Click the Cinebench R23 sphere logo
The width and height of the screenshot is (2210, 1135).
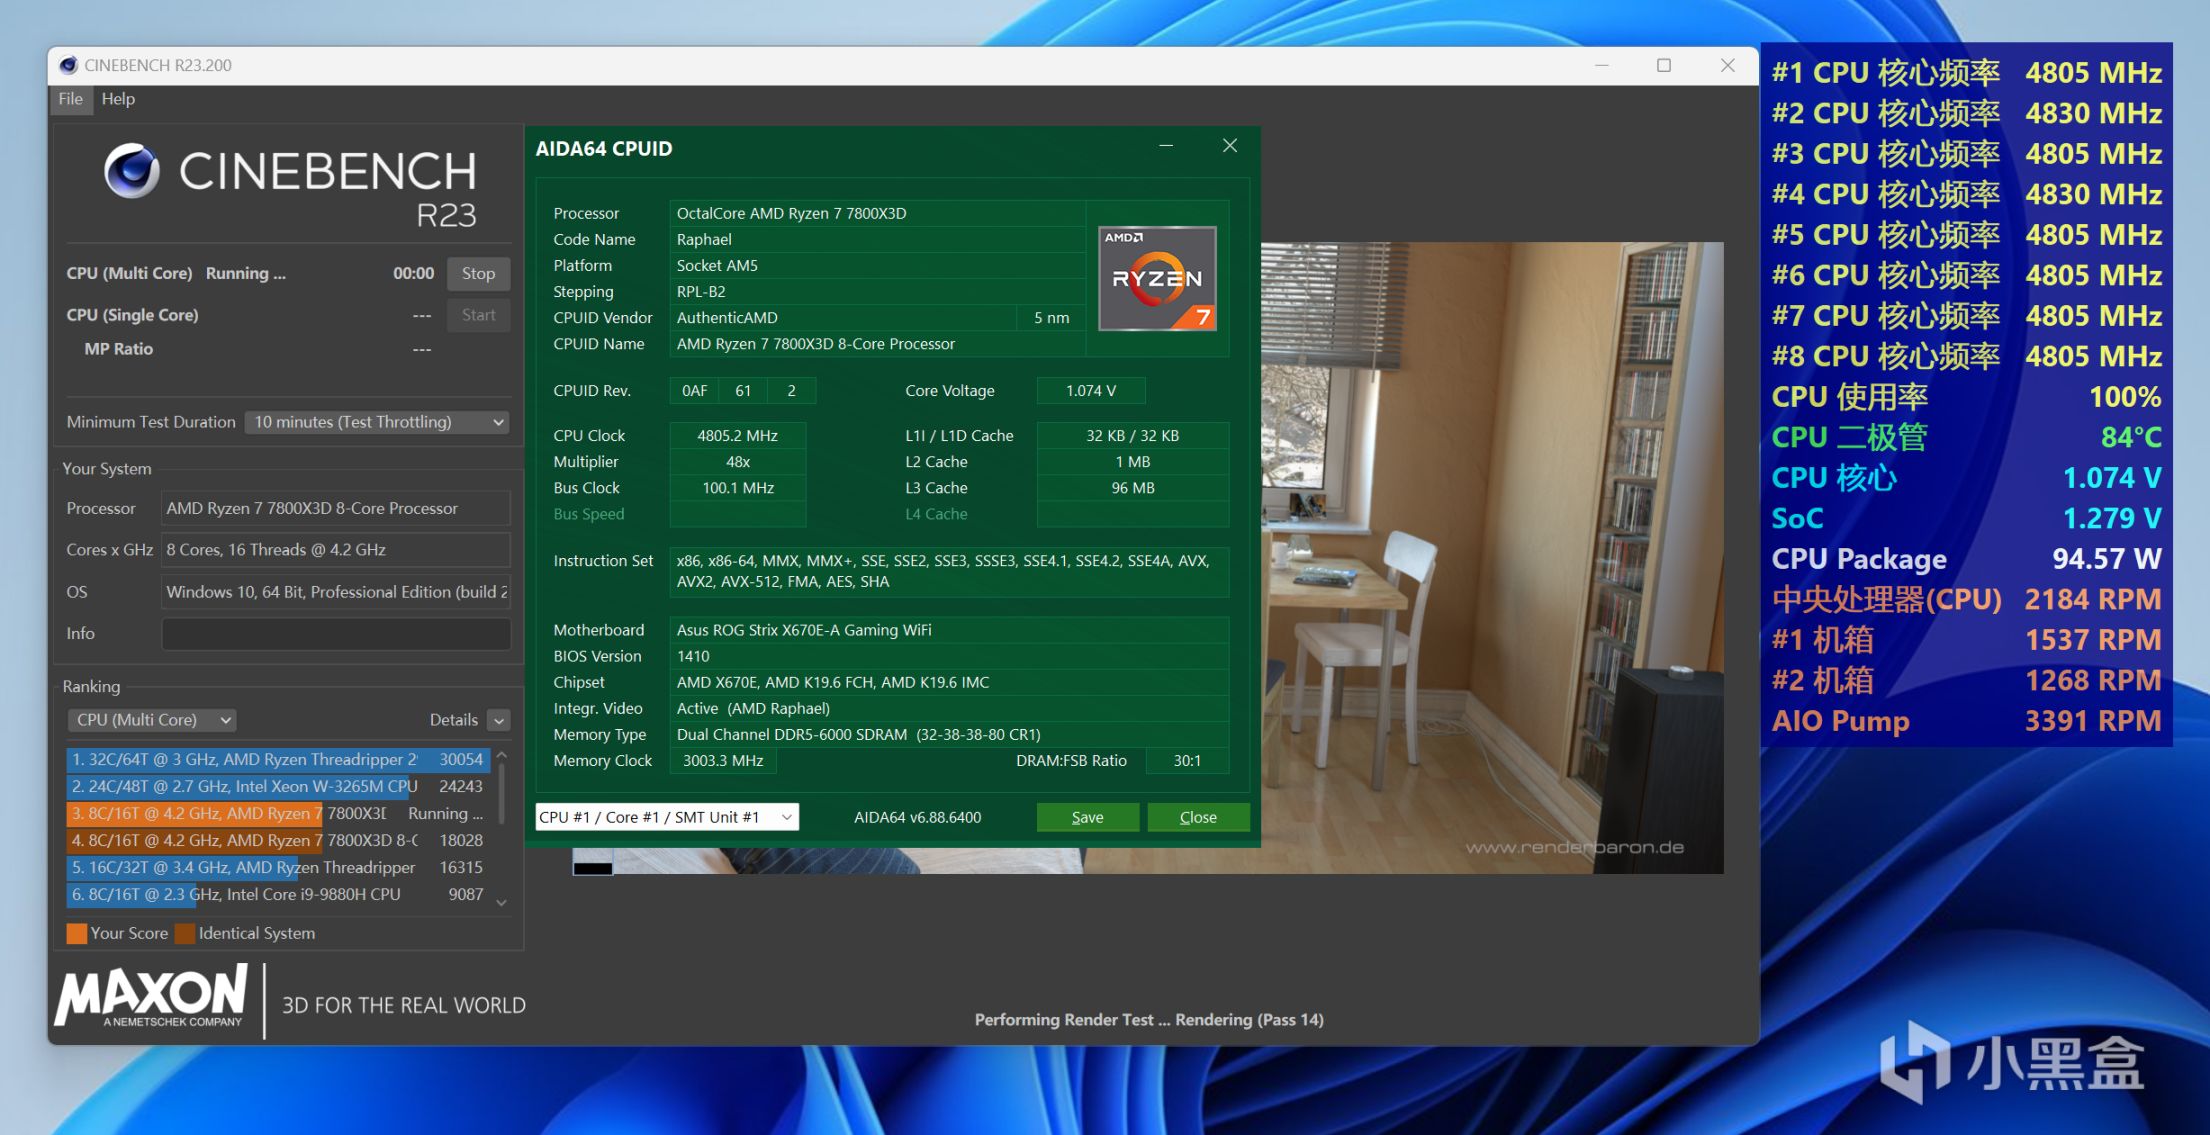132,170
